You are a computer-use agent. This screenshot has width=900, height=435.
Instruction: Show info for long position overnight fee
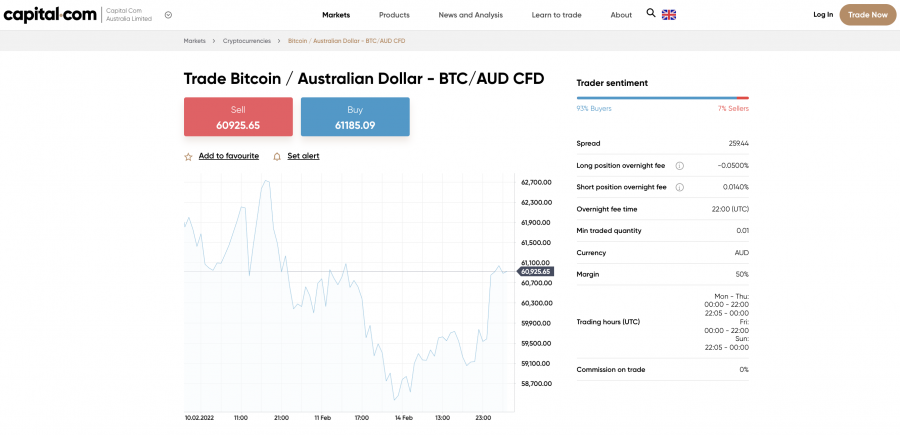tap(680, 165)
